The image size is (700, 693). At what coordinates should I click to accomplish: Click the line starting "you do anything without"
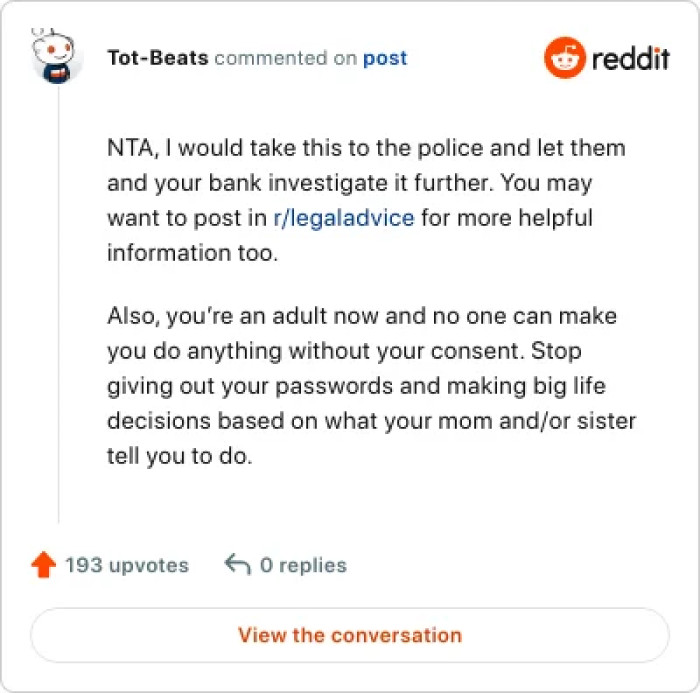click(344, 351)
